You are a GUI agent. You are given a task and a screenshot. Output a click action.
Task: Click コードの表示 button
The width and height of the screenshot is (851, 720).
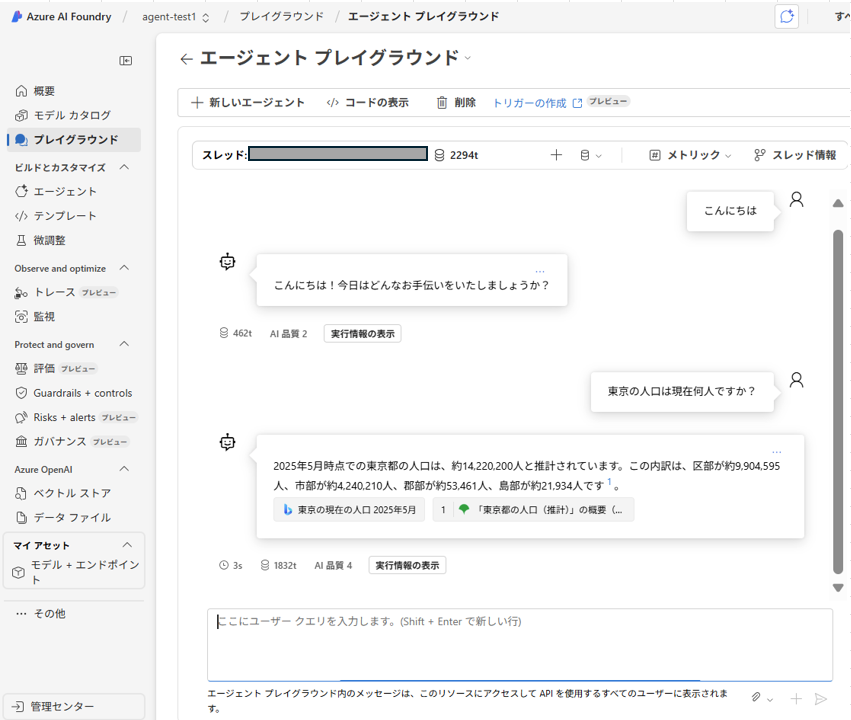[x=367, y=102]
